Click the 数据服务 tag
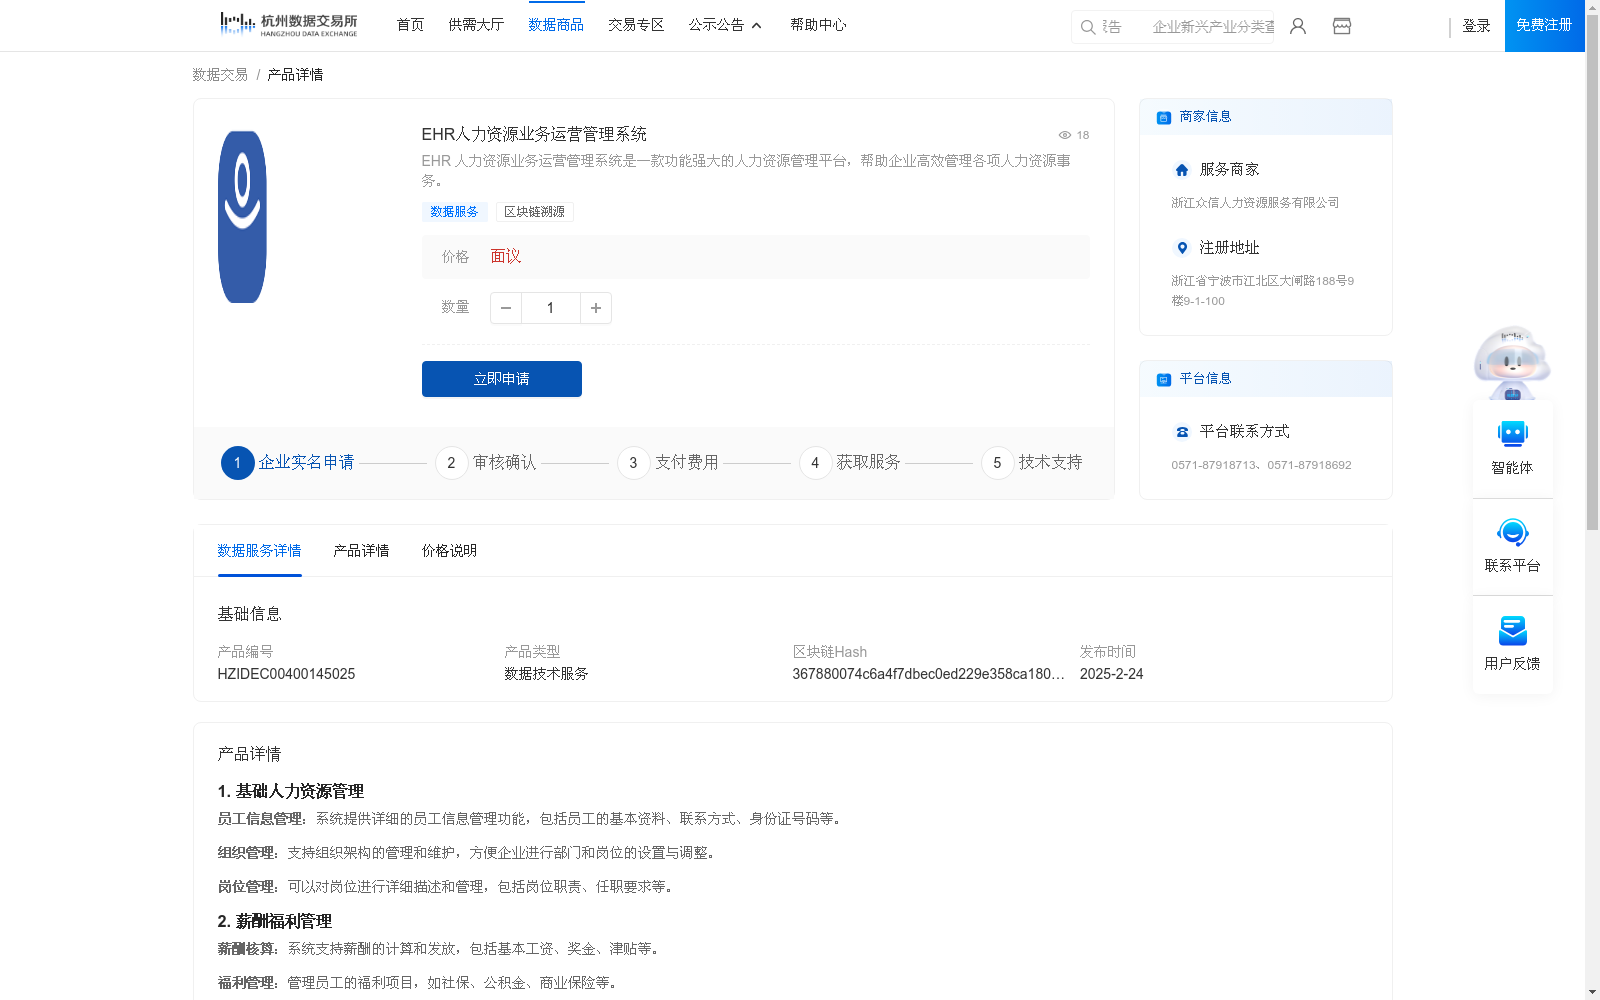The width and height of the screenshot is (1600, 1000). point(454,212)
